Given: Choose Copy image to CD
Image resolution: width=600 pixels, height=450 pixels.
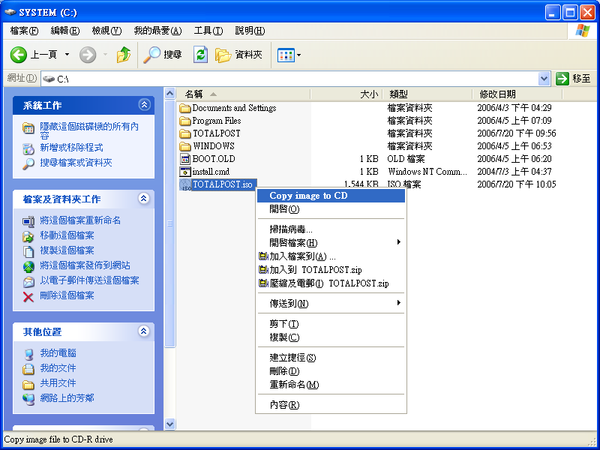Looking at the screenshot, I should [x=331, y=196].
